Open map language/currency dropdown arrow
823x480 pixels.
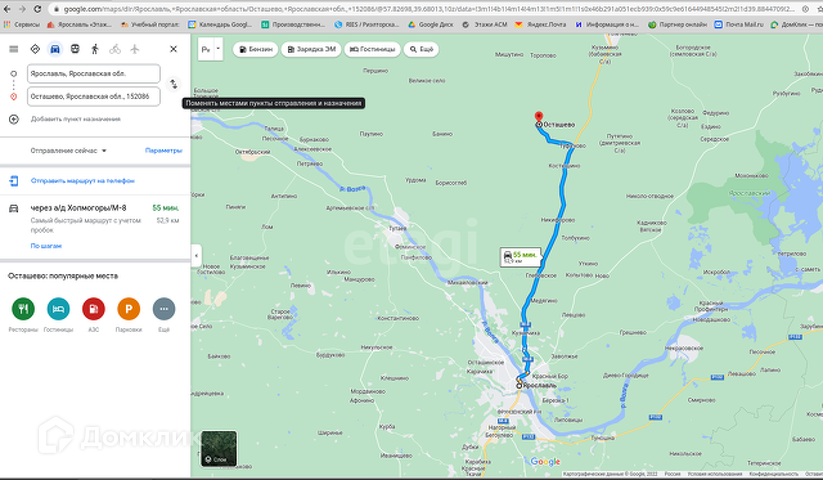click(218, 49)
